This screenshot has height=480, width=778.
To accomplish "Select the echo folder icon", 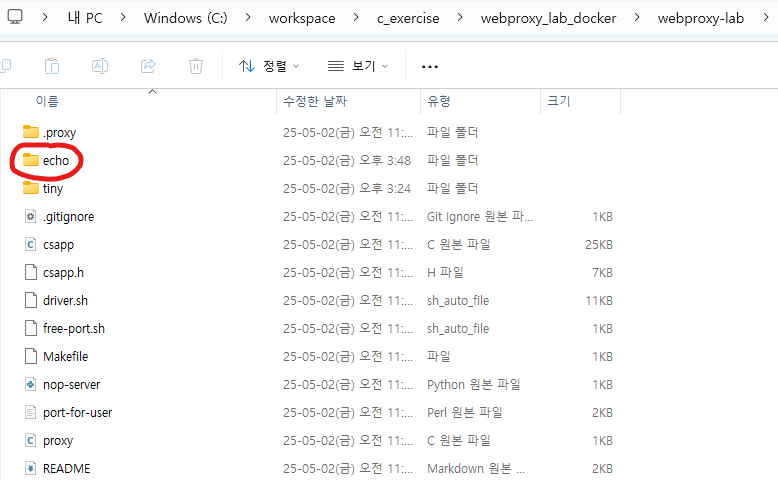I will click(x=31, y=160).
